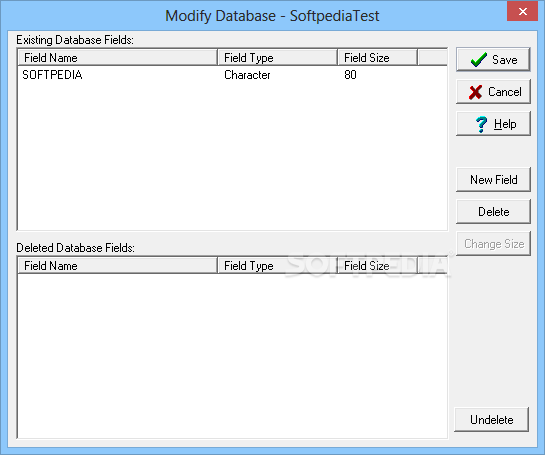545x455 pixels.
Task: Close the Modify Database dialog window
Action: [x=522, y=11]
